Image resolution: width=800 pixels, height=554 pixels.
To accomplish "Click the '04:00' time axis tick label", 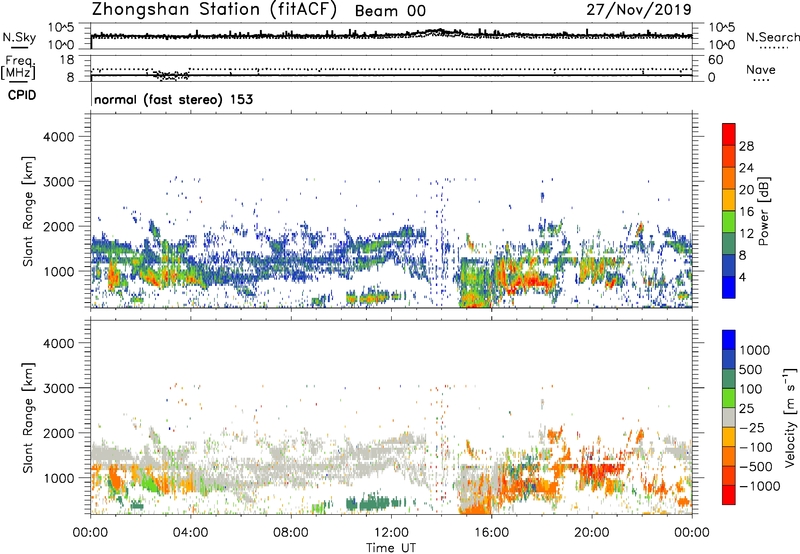I will click(x=190, y=533).
